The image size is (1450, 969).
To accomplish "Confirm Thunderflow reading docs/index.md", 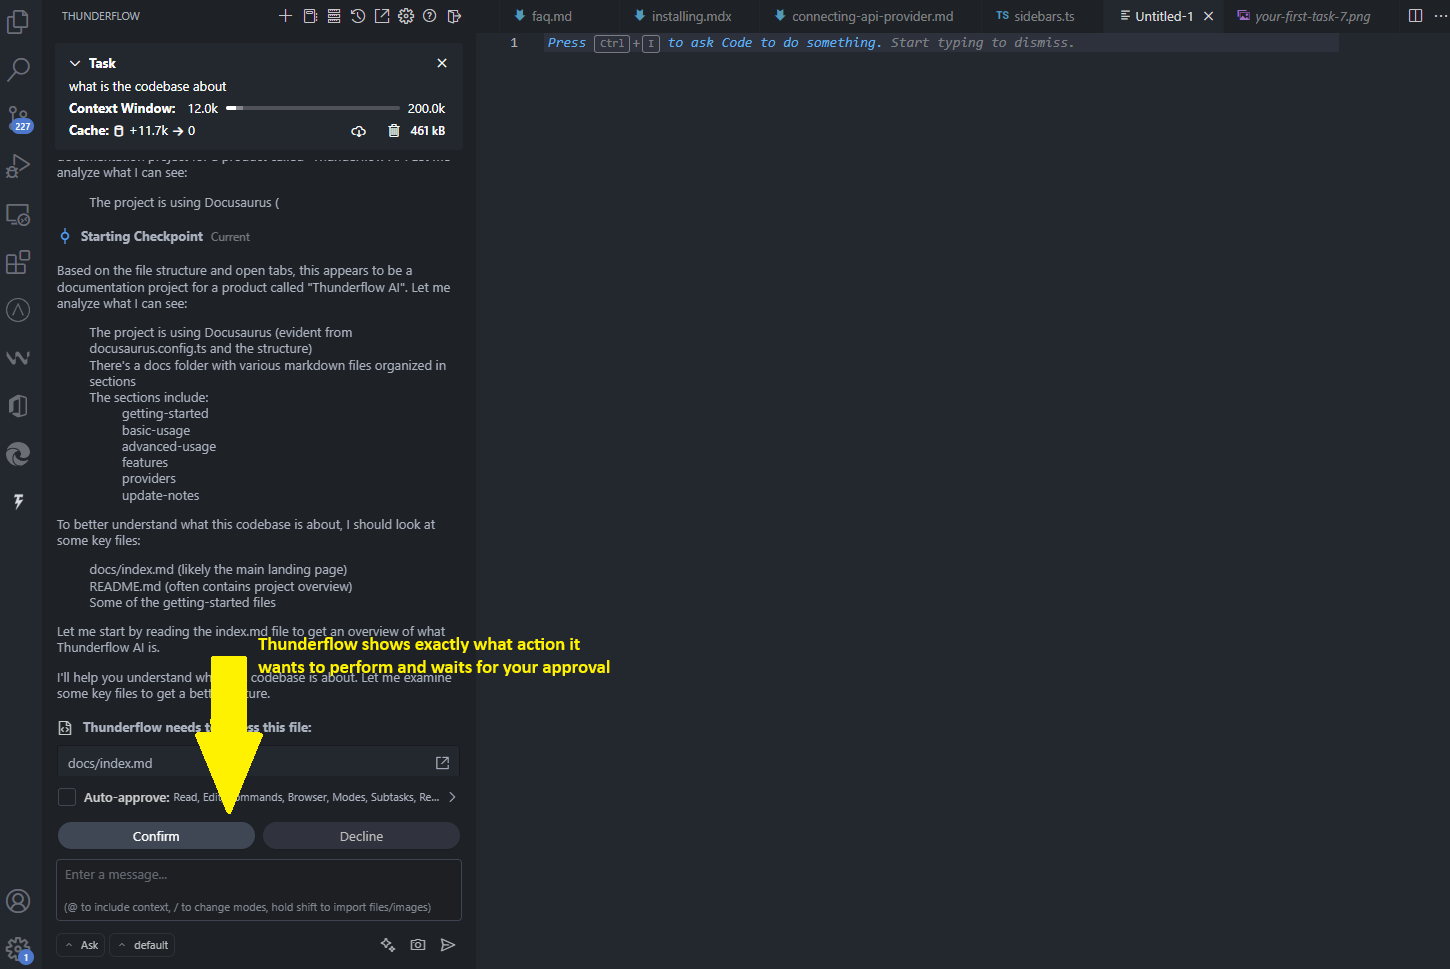I will click(156, 835).
